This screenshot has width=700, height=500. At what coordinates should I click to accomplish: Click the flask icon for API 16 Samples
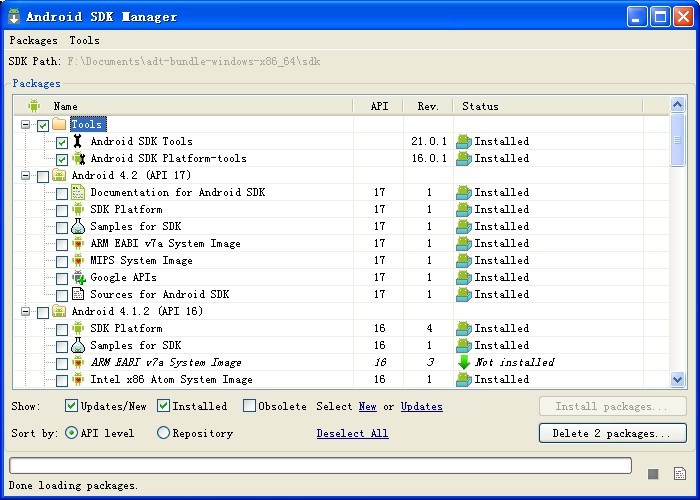point(78,346)
